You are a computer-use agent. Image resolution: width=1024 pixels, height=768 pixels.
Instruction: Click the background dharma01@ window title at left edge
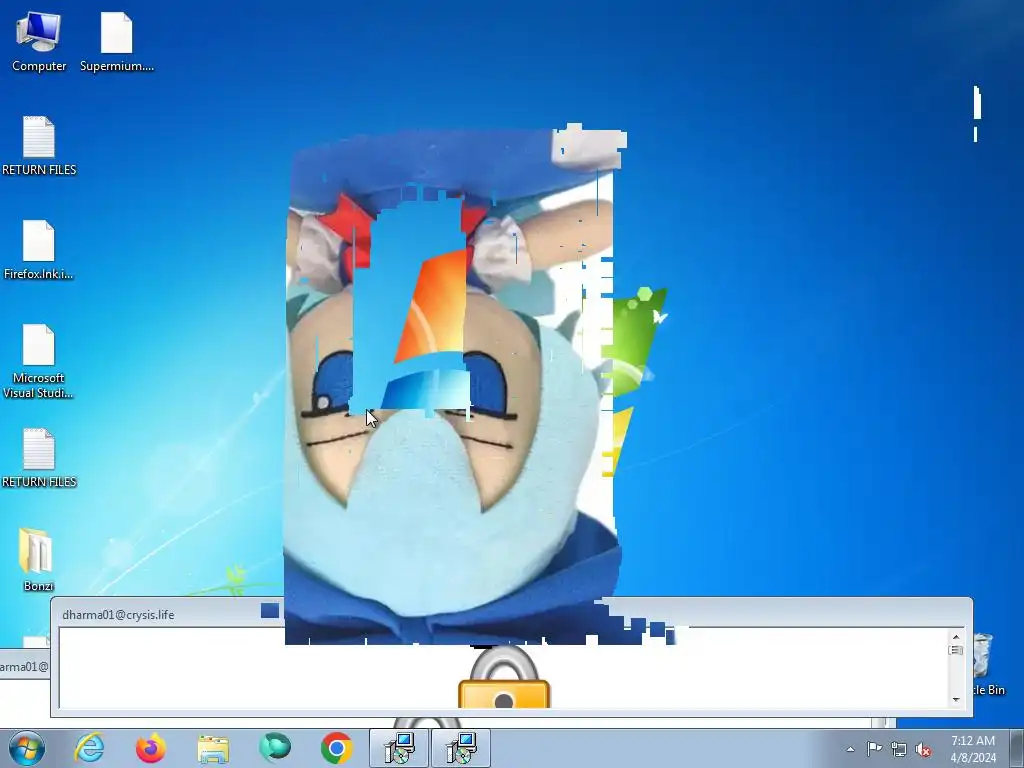24,666
